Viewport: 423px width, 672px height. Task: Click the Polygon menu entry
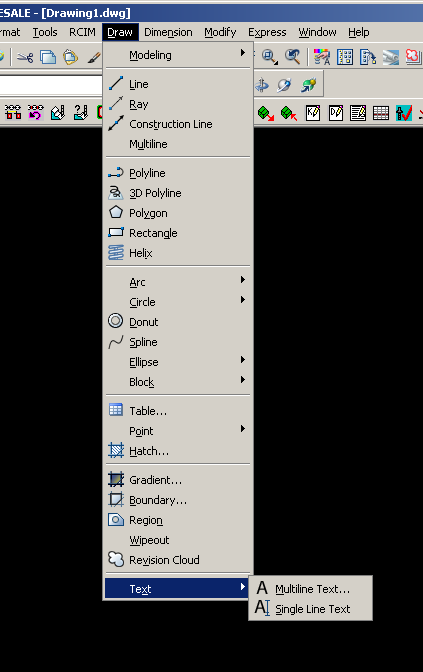[x=177, y=213]
